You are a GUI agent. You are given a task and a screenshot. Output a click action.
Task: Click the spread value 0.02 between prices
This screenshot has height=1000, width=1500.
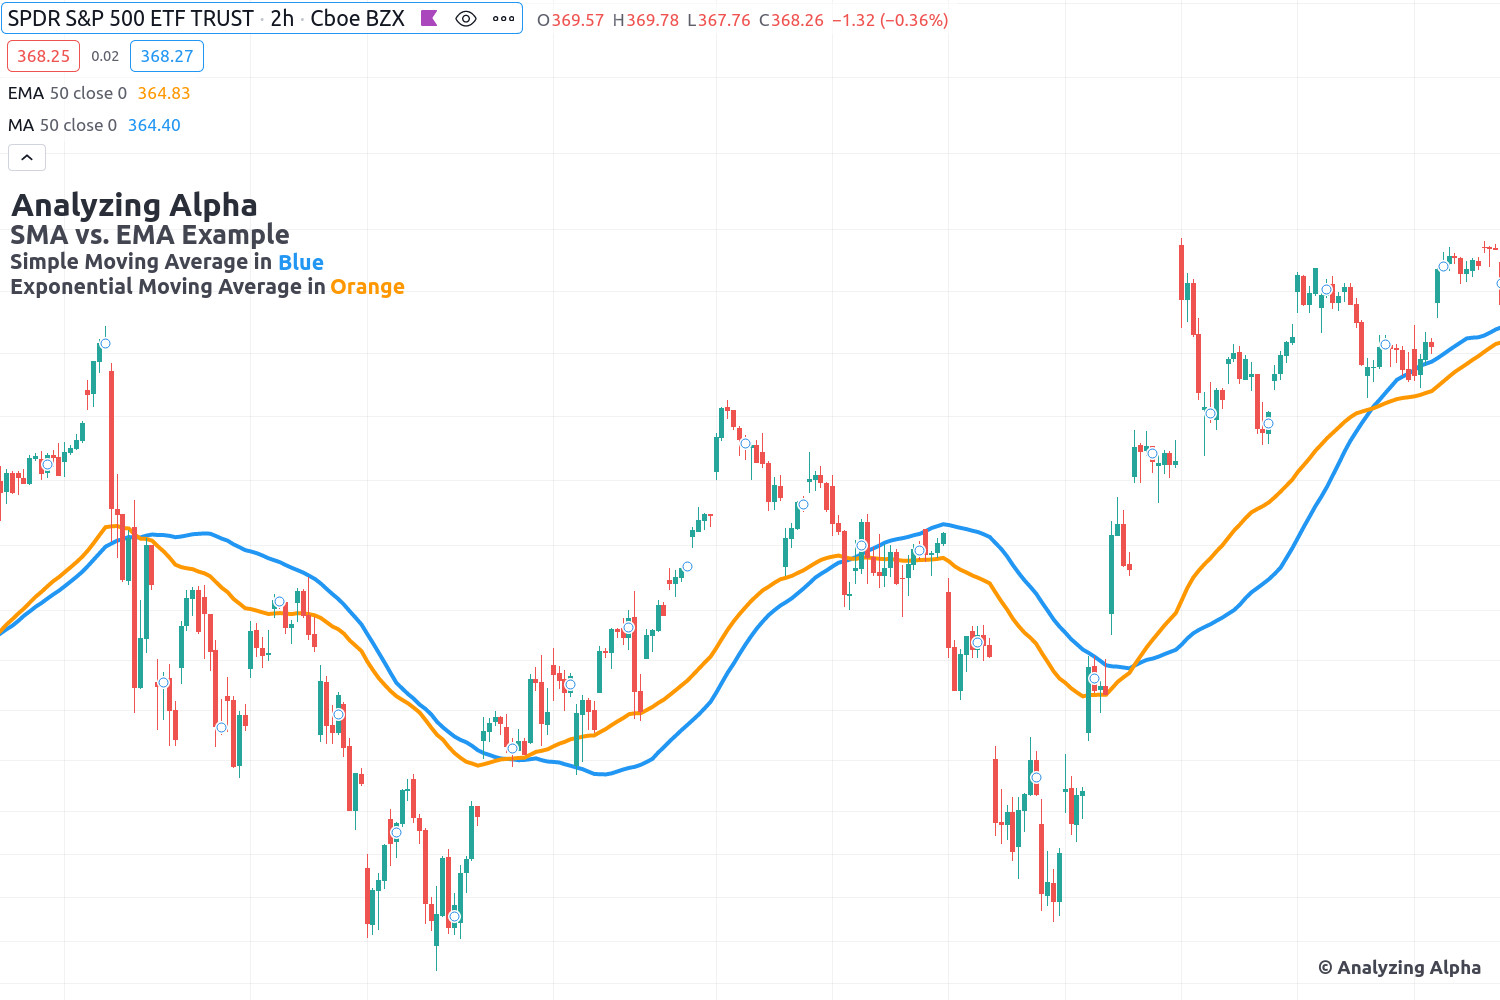pos(104,56)
